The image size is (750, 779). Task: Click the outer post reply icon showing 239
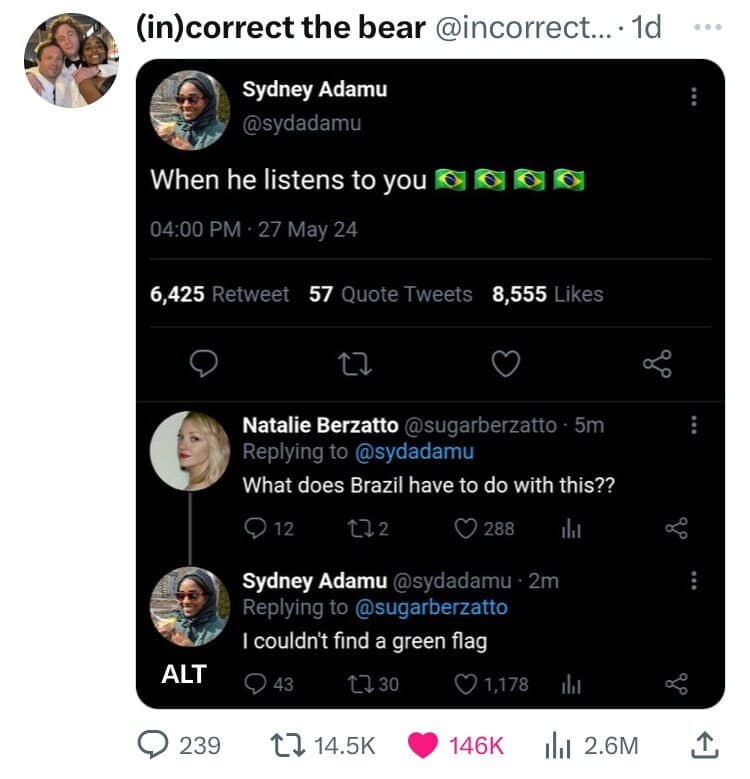[154, 744]
